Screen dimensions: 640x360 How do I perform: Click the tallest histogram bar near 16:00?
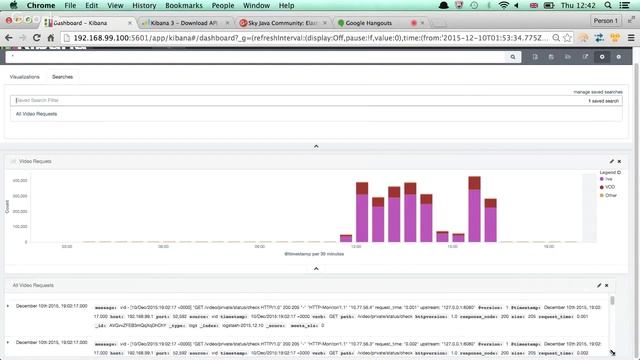[474, 209]
